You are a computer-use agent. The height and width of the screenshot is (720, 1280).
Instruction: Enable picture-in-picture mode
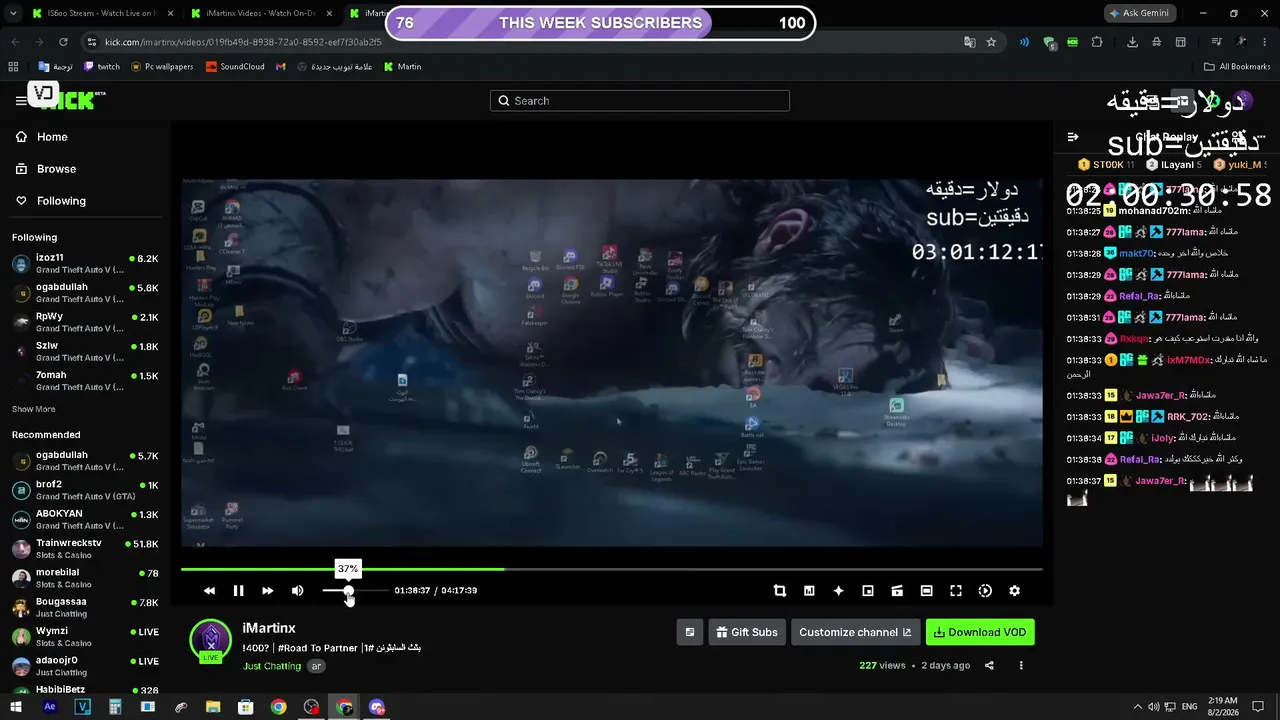pyautogui.click(x=868, y=591)
